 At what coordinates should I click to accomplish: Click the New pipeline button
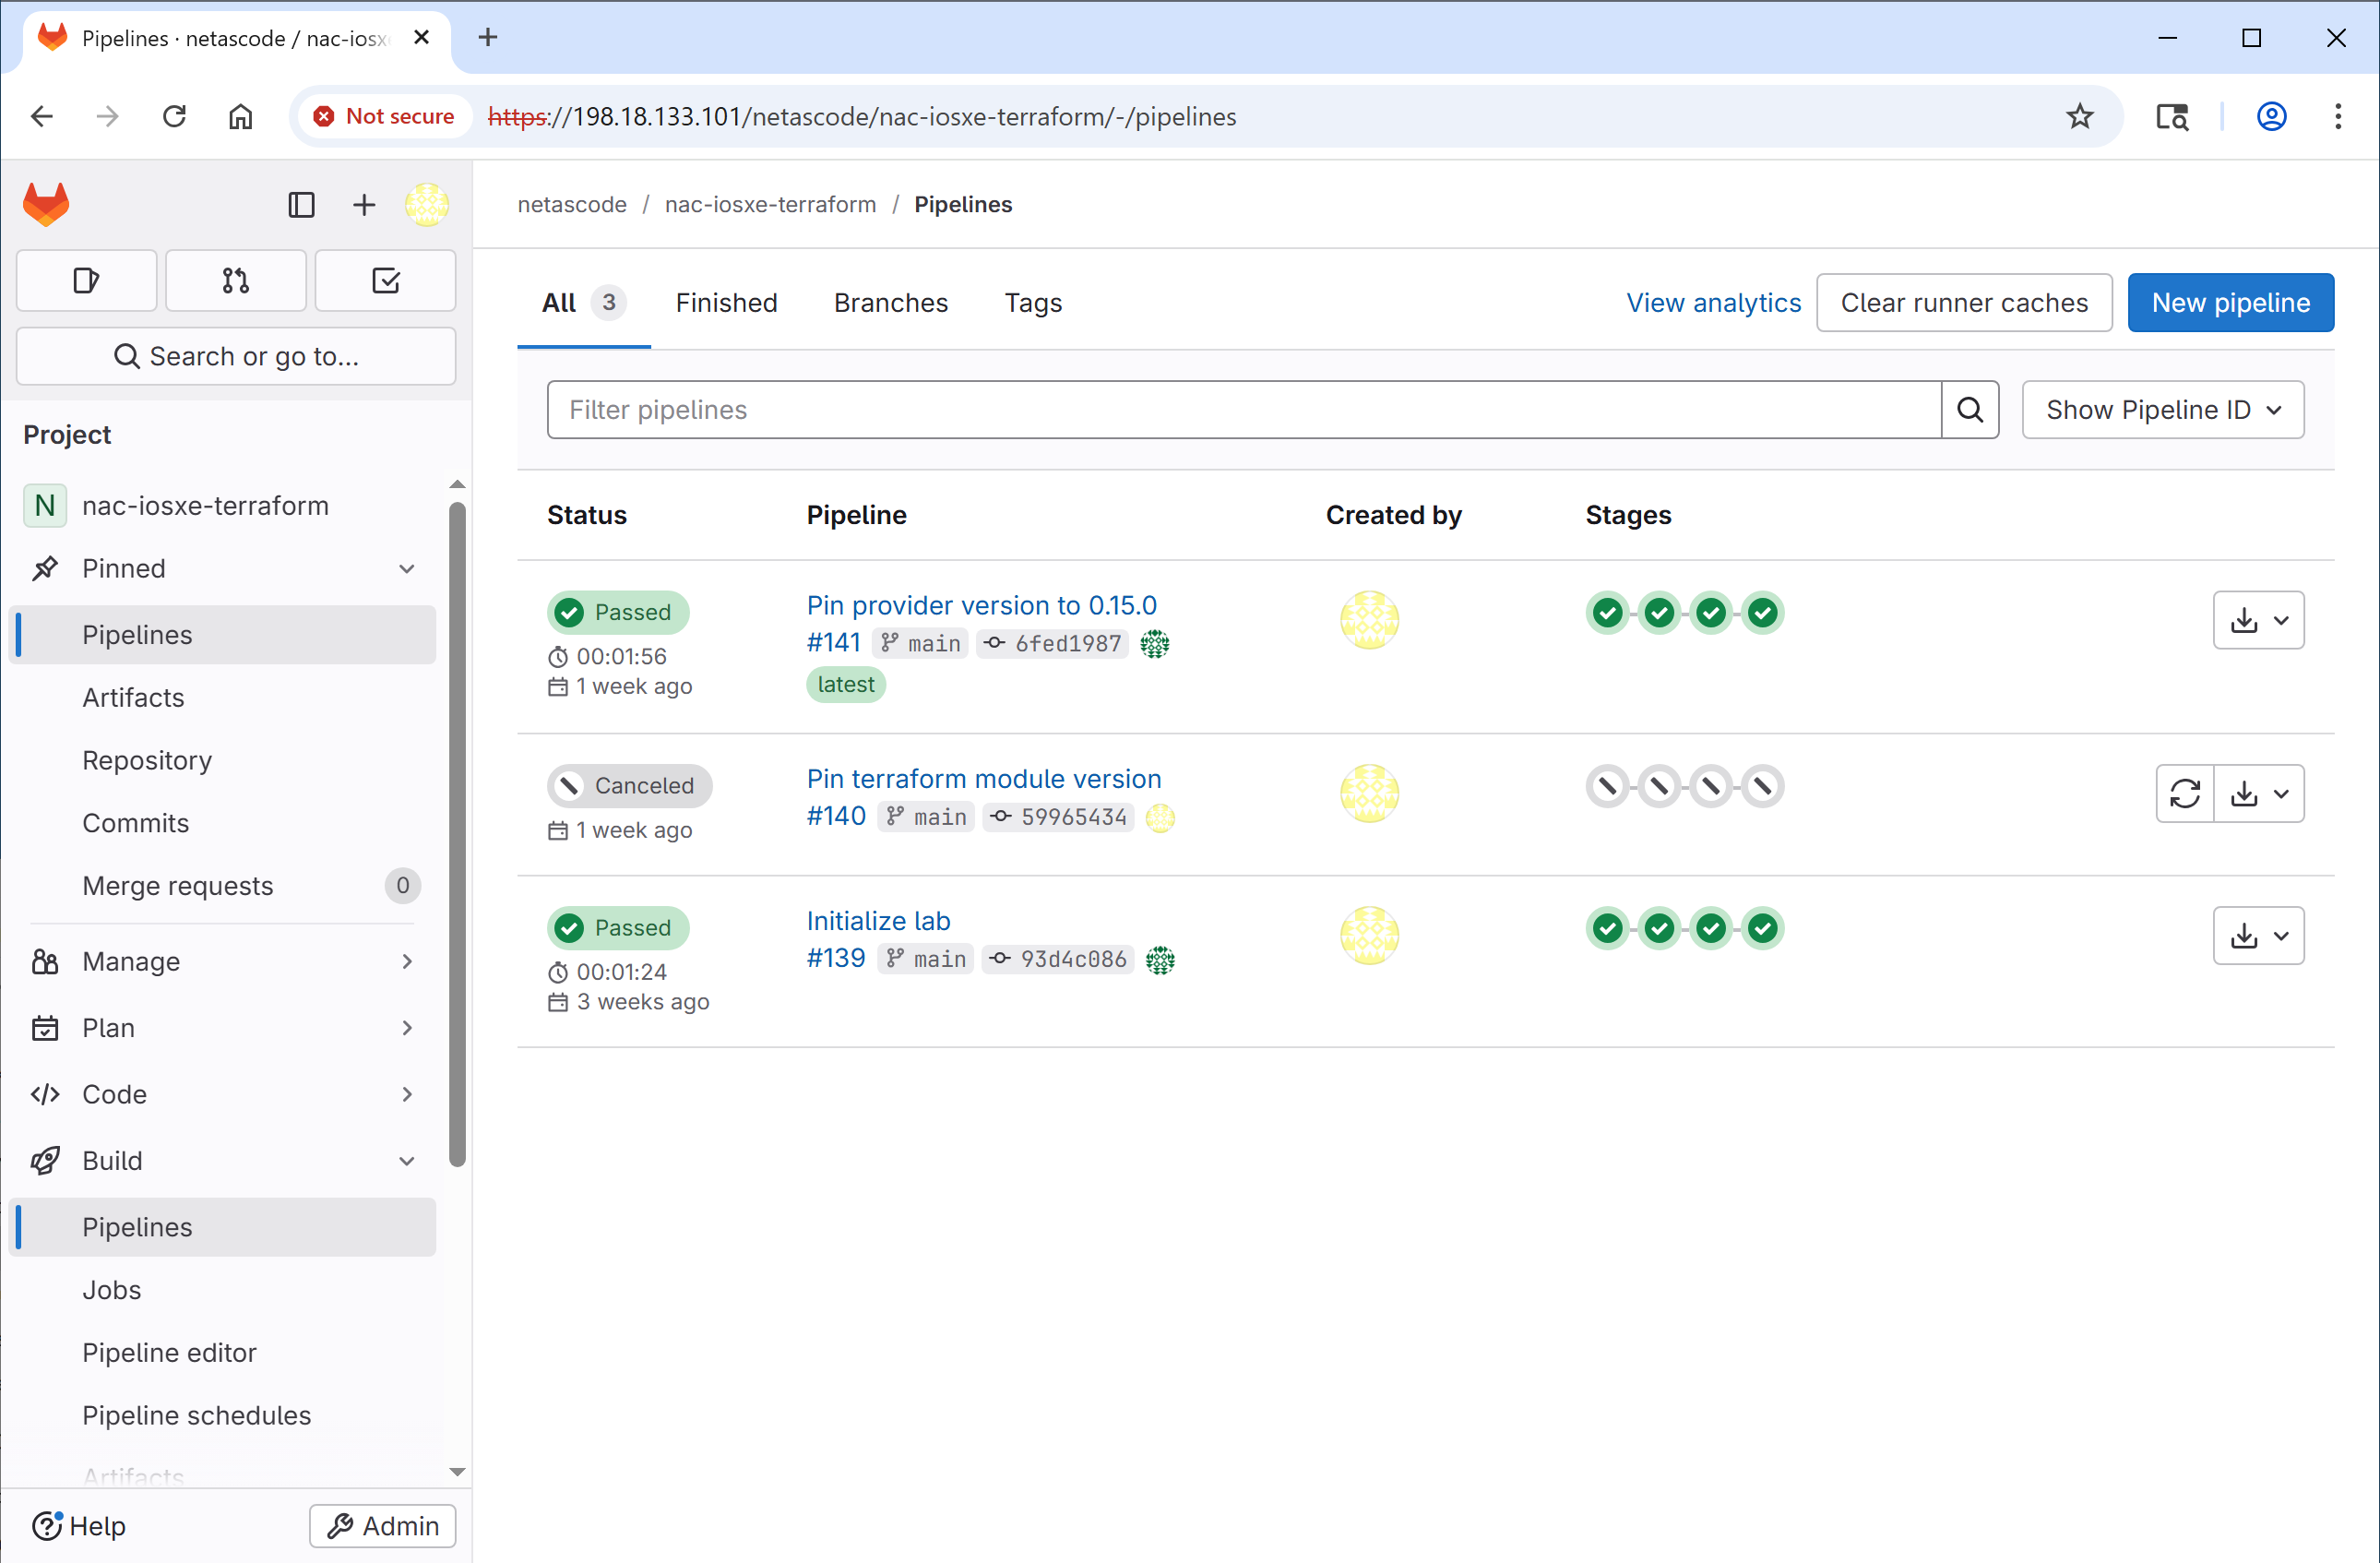[2230, 303]
